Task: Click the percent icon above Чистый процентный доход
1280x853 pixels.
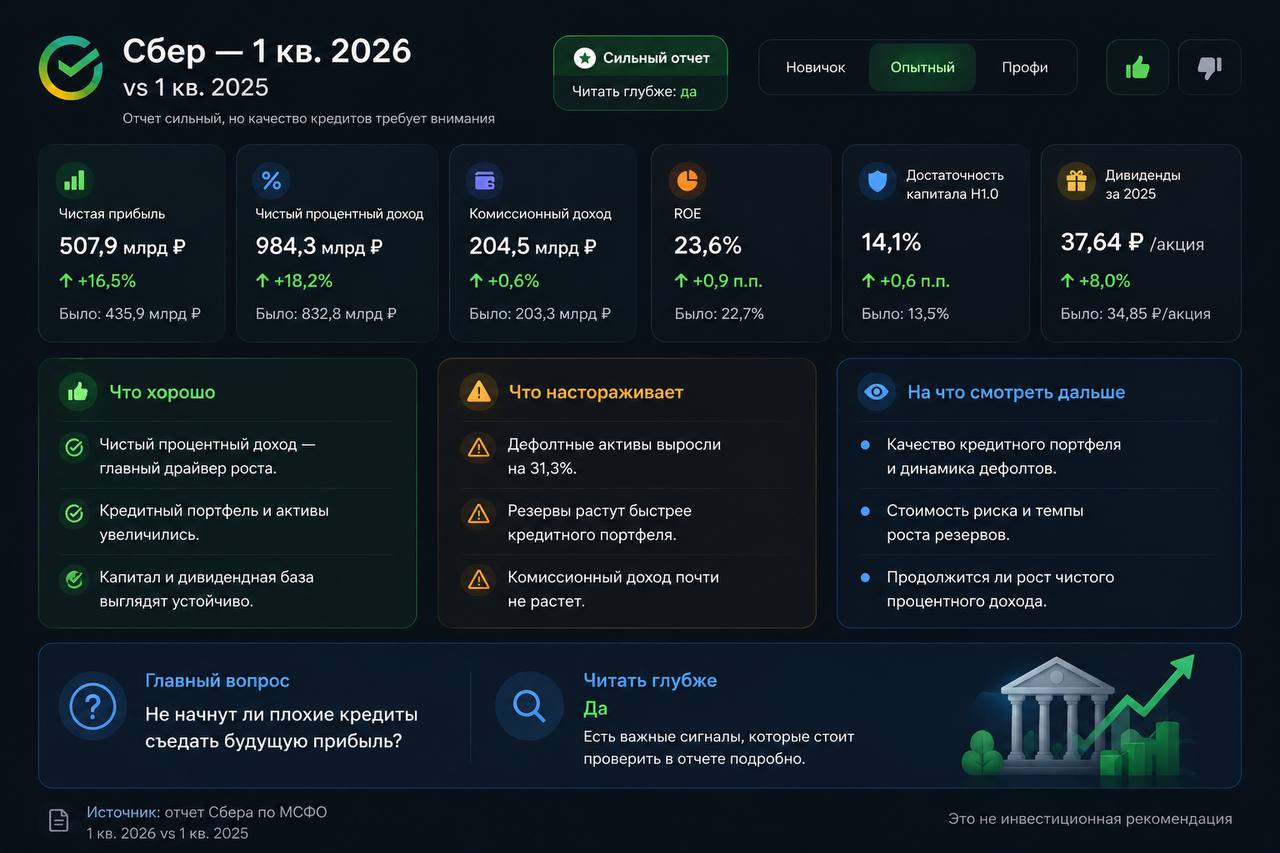Action: [x=272, y=181]
